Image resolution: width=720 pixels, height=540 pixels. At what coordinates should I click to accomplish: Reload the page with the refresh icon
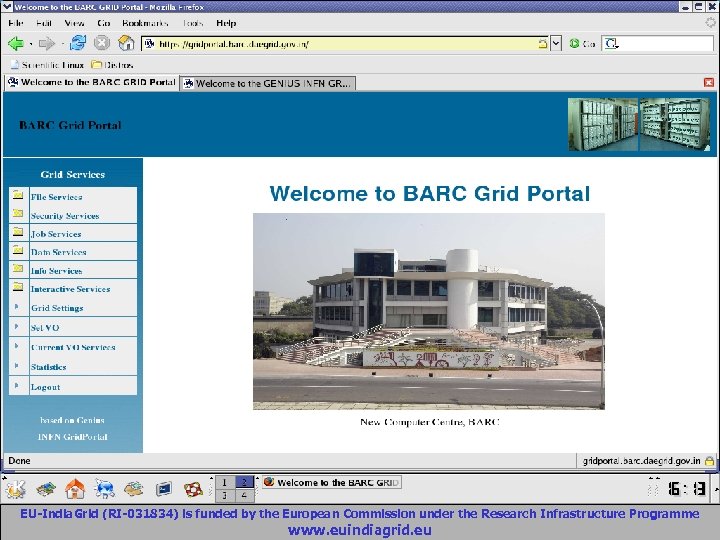tap(78, 43)
